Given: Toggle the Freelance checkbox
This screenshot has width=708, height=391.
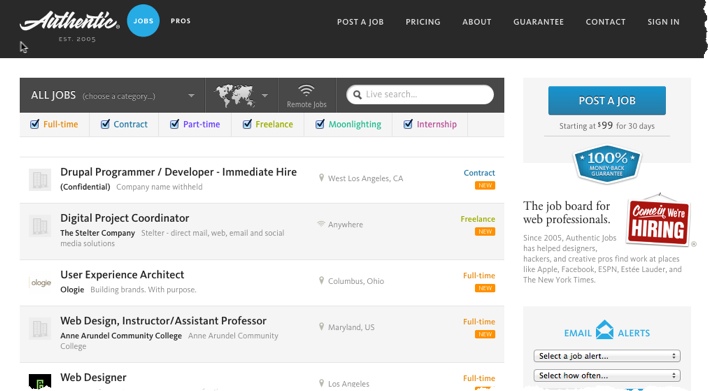Looking at the screenshot, I should [x=247, y=124].
